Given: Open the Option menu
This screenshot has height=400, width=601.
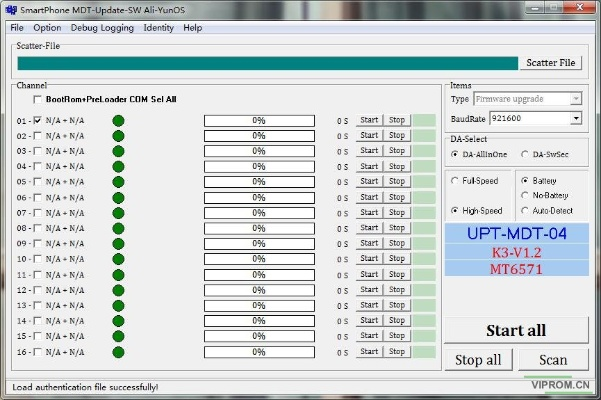Looking at the screenshot, I should [x=47, y=28].
